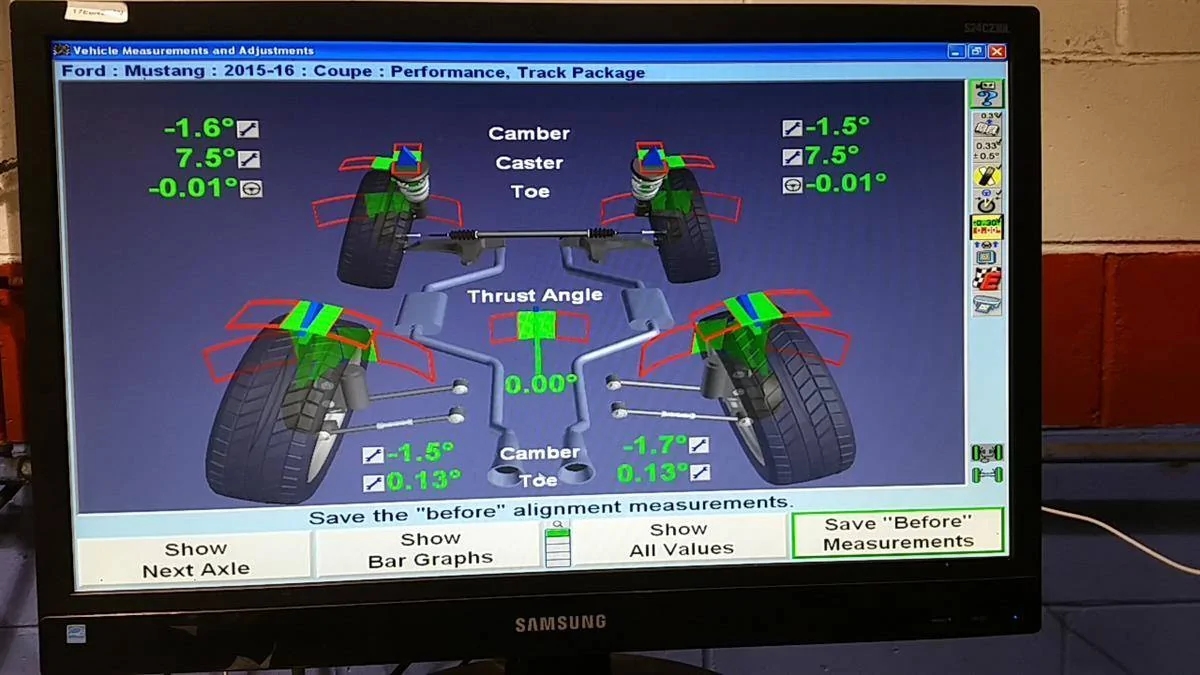Viewport: 1200px width, 675px height.
Task: Click the checkered flag E icon
Action: click(x=986, y=278)
